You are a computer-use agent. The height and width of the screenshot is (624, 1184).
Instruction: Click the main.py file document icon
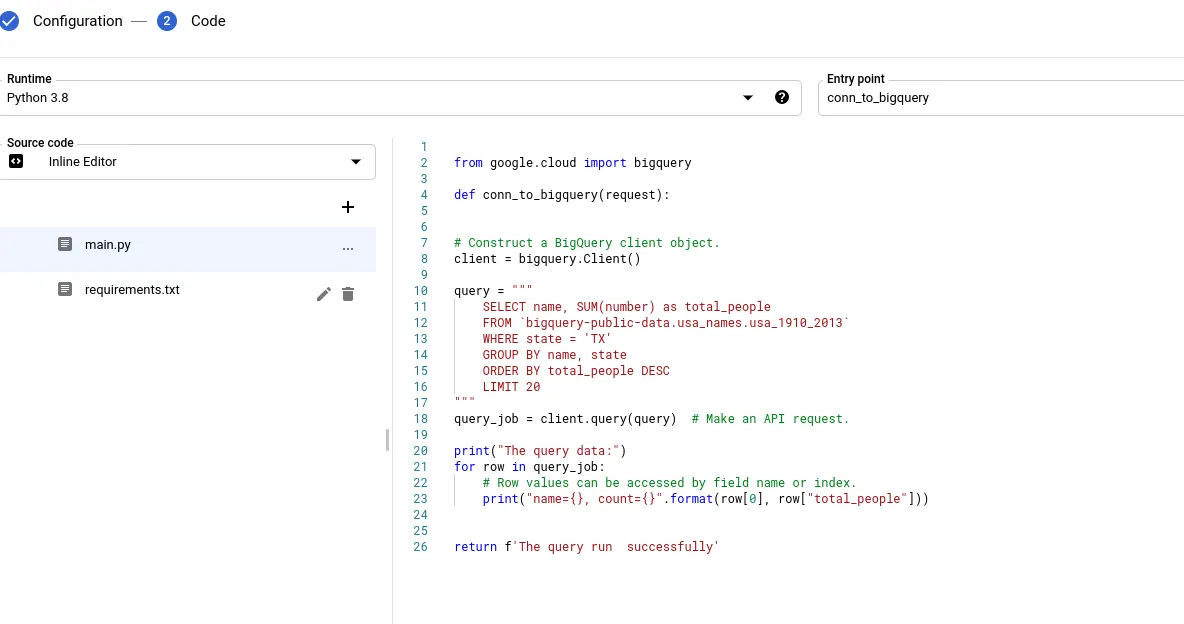(65, 244)
